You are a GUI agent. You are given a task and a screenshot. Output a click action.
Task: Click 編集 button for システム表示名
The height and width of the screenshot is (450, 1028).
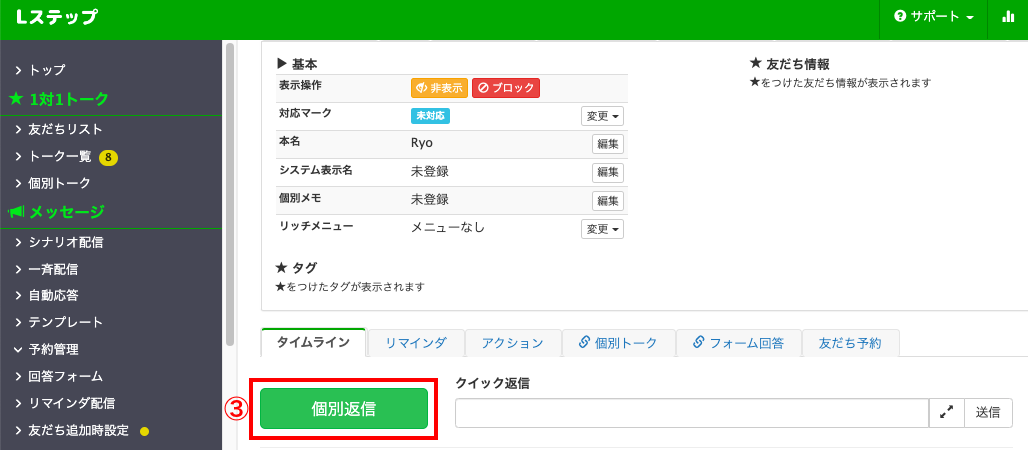[x=608, y=172]
